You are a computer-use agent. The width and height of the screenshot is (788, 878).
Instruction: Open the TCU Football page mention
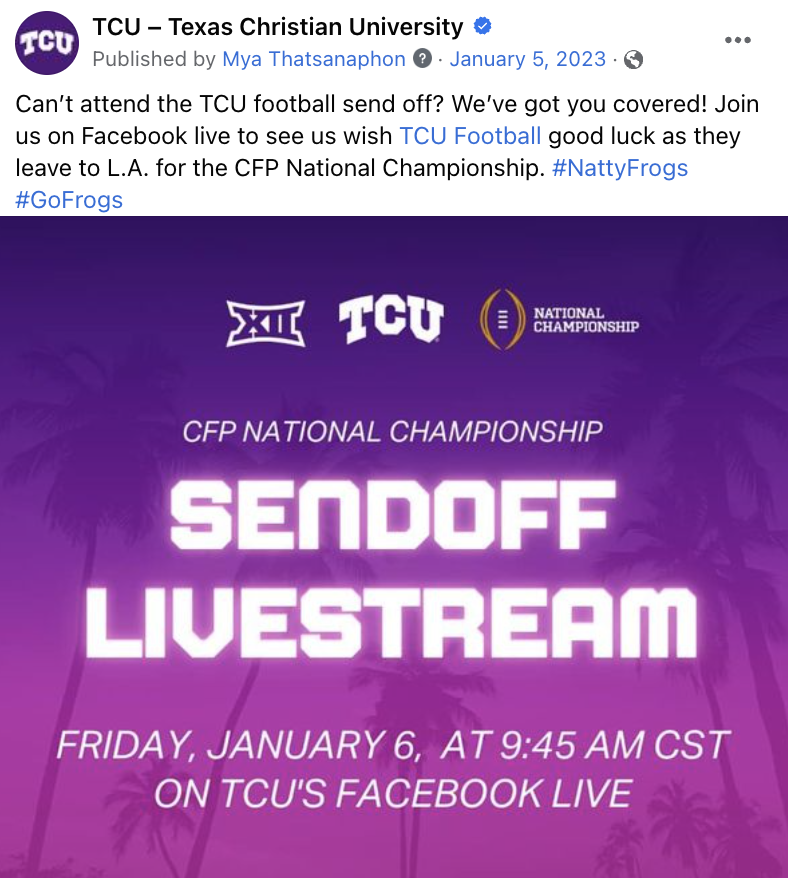470,136
